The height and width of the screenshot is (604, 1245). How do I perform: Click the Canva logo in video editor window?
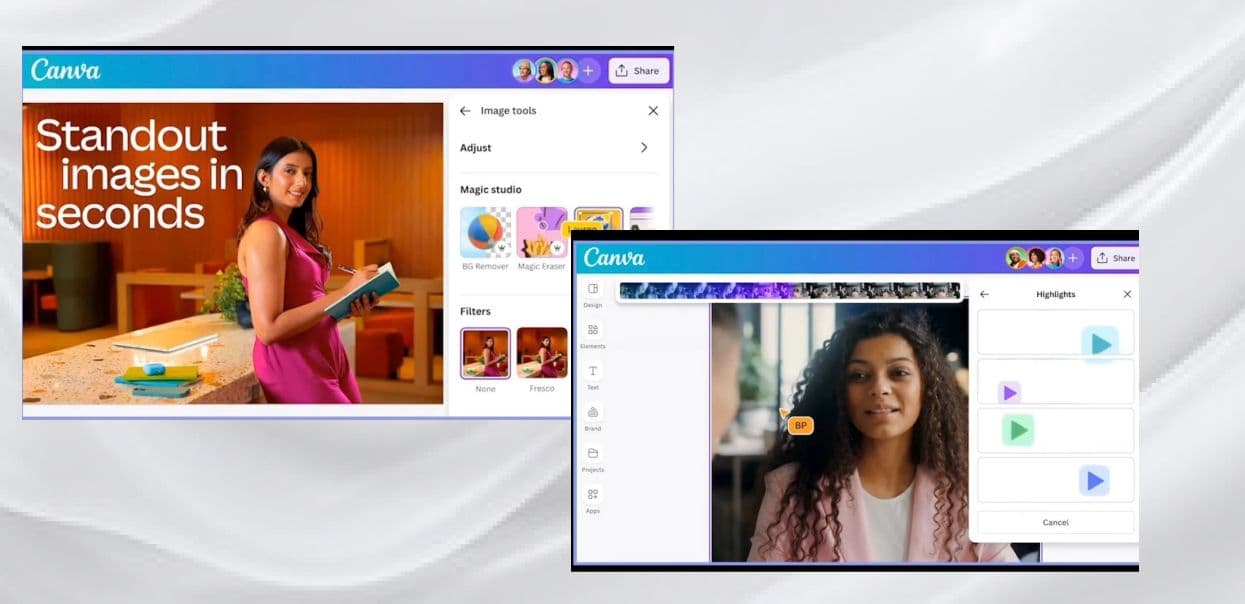[613, 257]
